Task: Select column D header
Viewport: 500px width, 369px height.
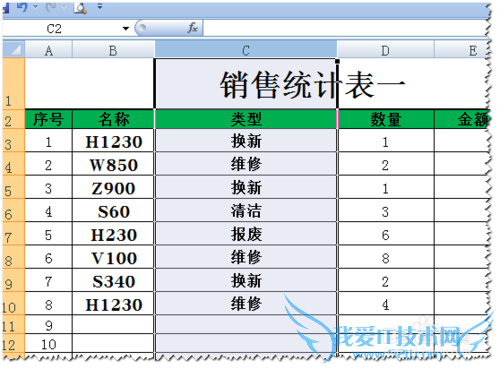Action: coord(385,50)
